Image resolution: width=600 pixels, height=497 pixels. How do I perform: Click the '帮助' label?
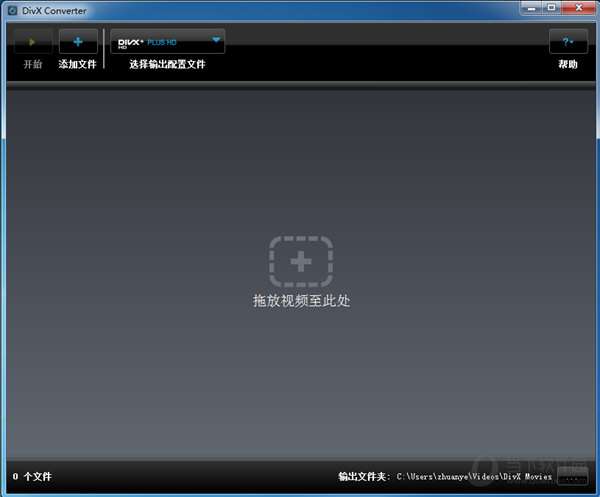pyautogui.click(x=568, y=64)
